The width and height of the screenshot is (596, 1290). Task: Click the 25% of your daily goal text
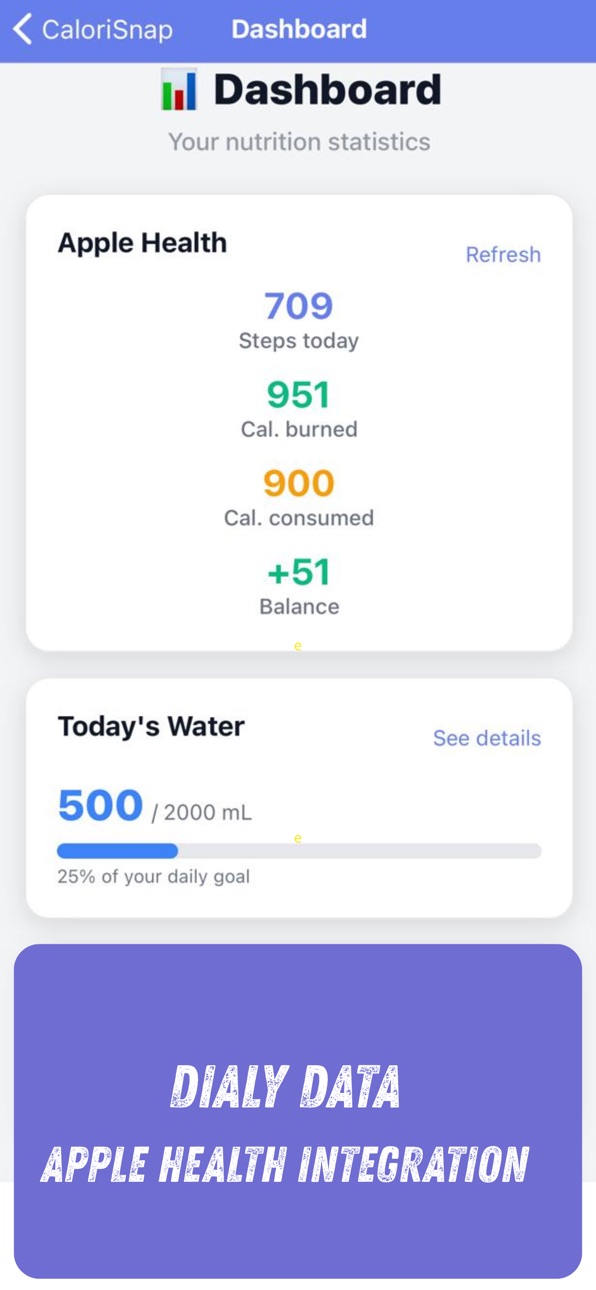click(x=153, y=876)
